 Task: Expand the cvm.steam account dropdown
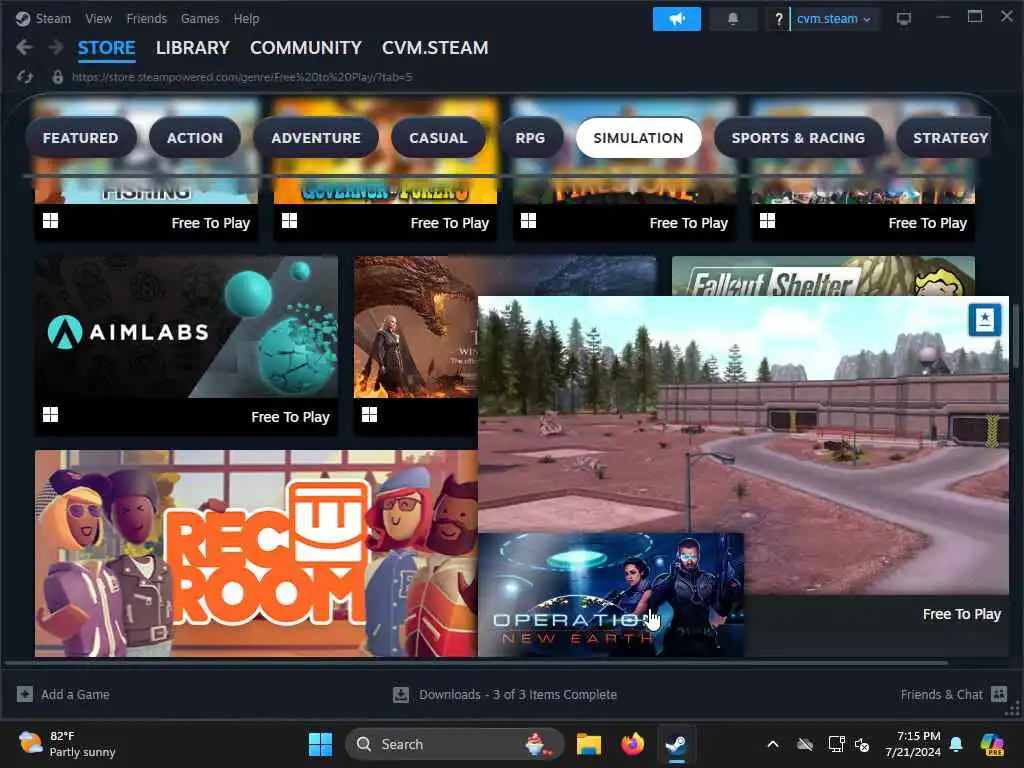tap(833, 19)
